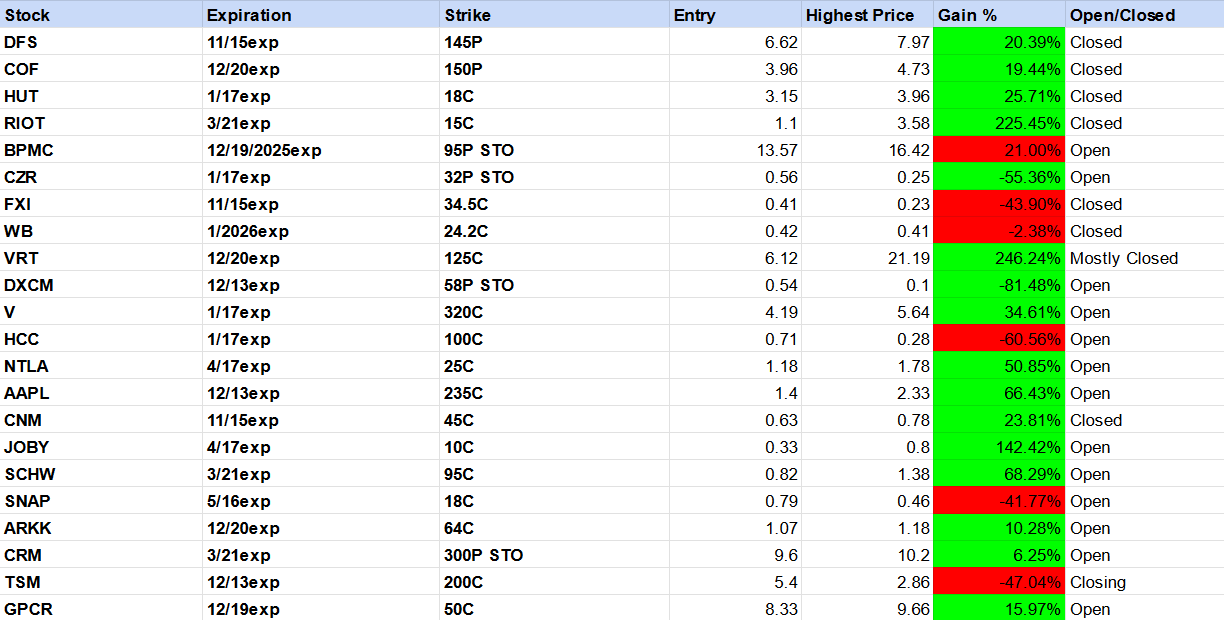Select the CZR stock cell
Viewport: 1224px width, 620px height.
coord(101,177)
